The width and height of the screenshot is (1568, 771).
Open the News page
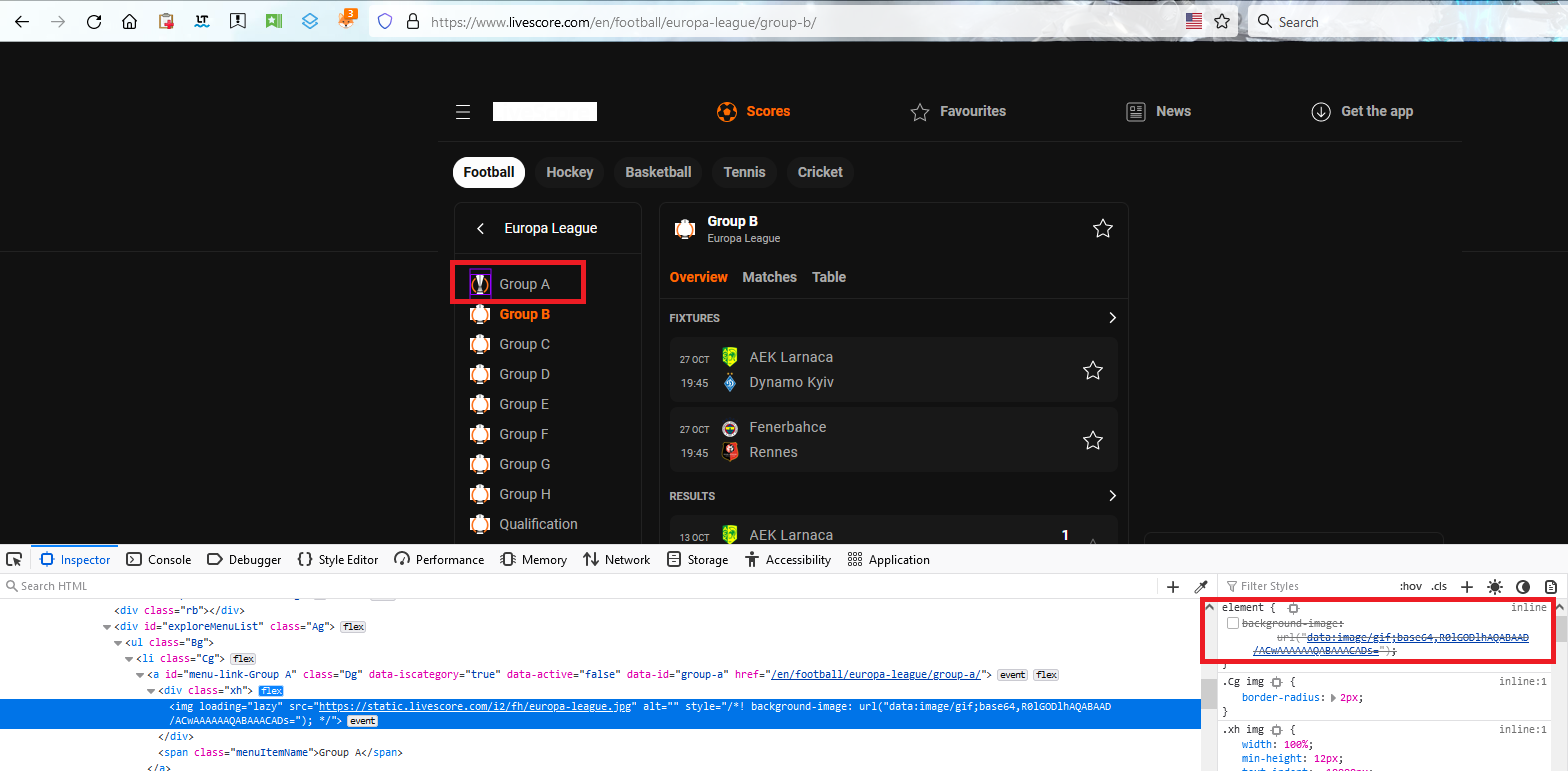[1158, 112]
